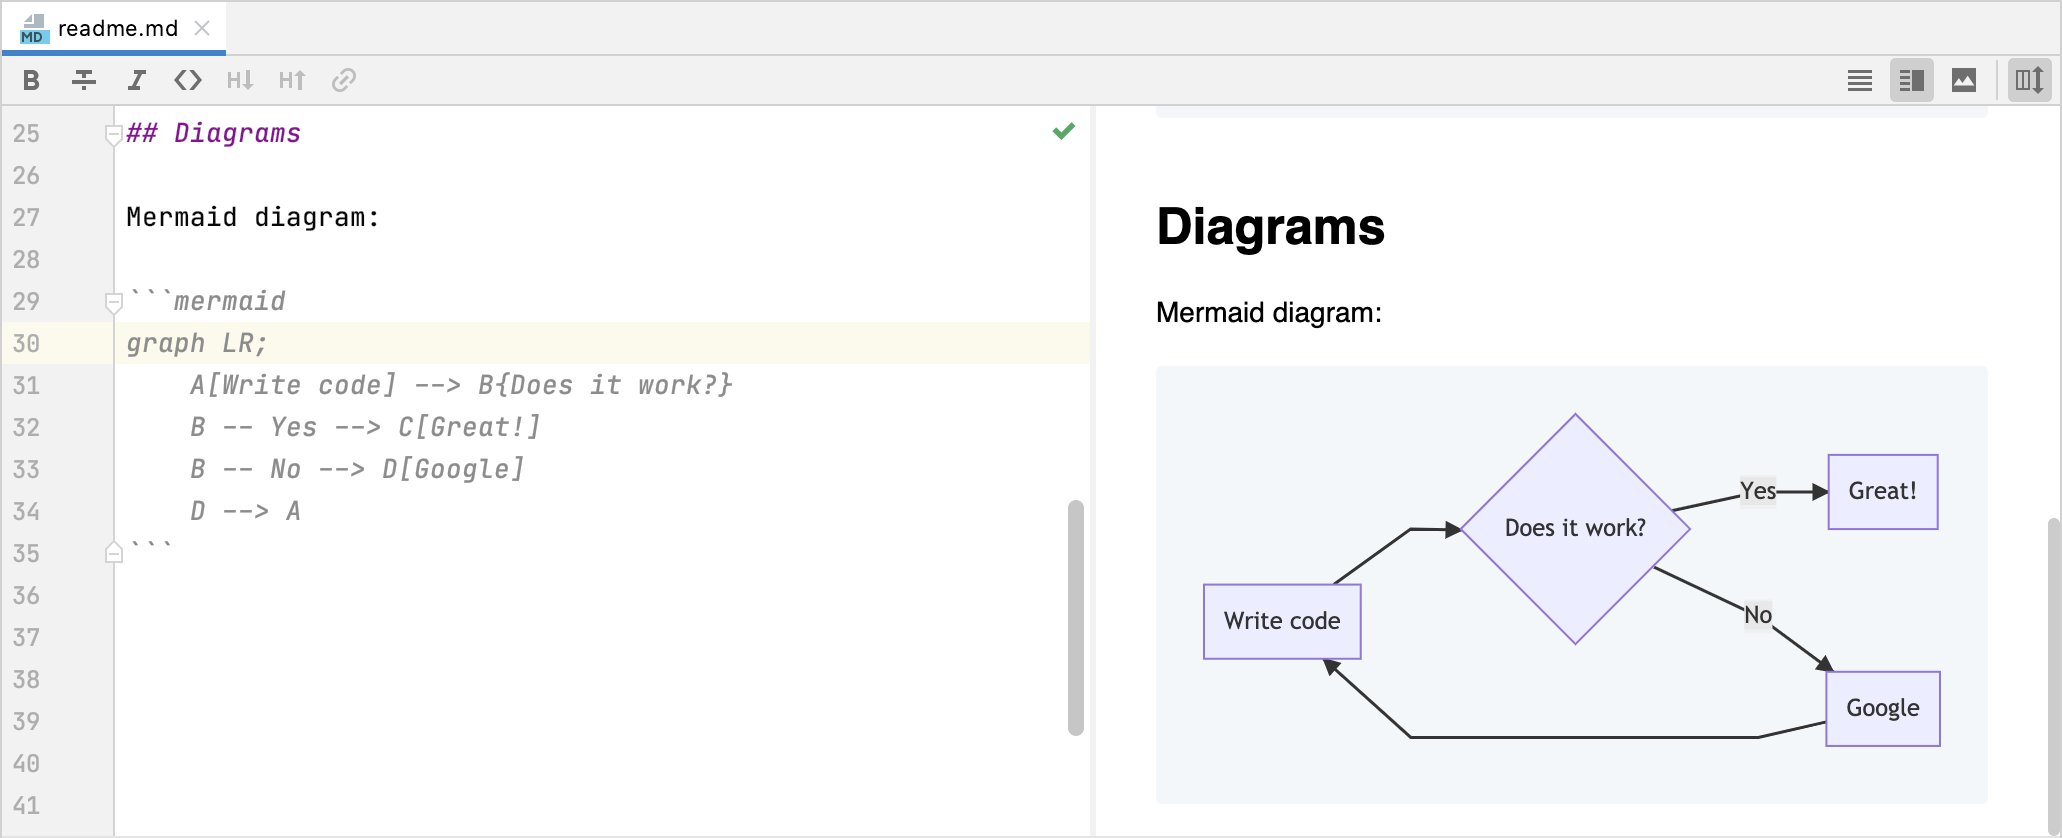Select the readme.md tab
Screen dimensions: 2062x838
tap(114, 28)
